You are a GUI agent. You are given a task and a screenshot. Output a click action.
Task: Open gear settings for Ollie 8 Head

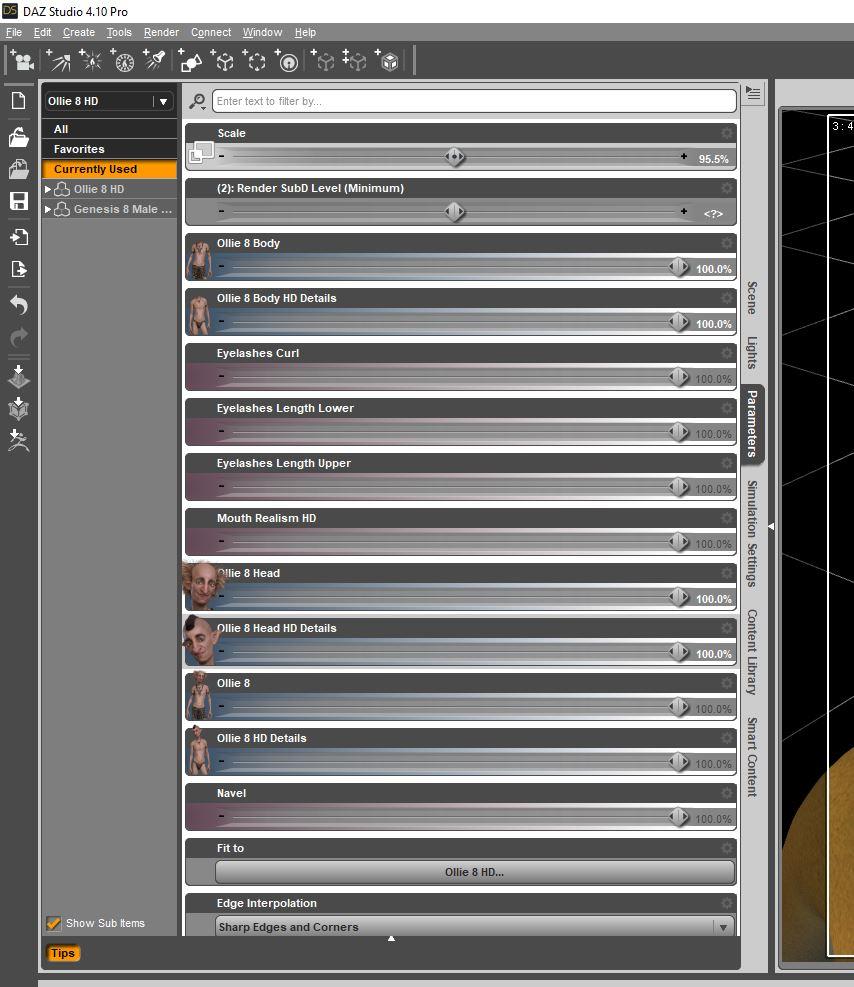[x=727, y=573]
